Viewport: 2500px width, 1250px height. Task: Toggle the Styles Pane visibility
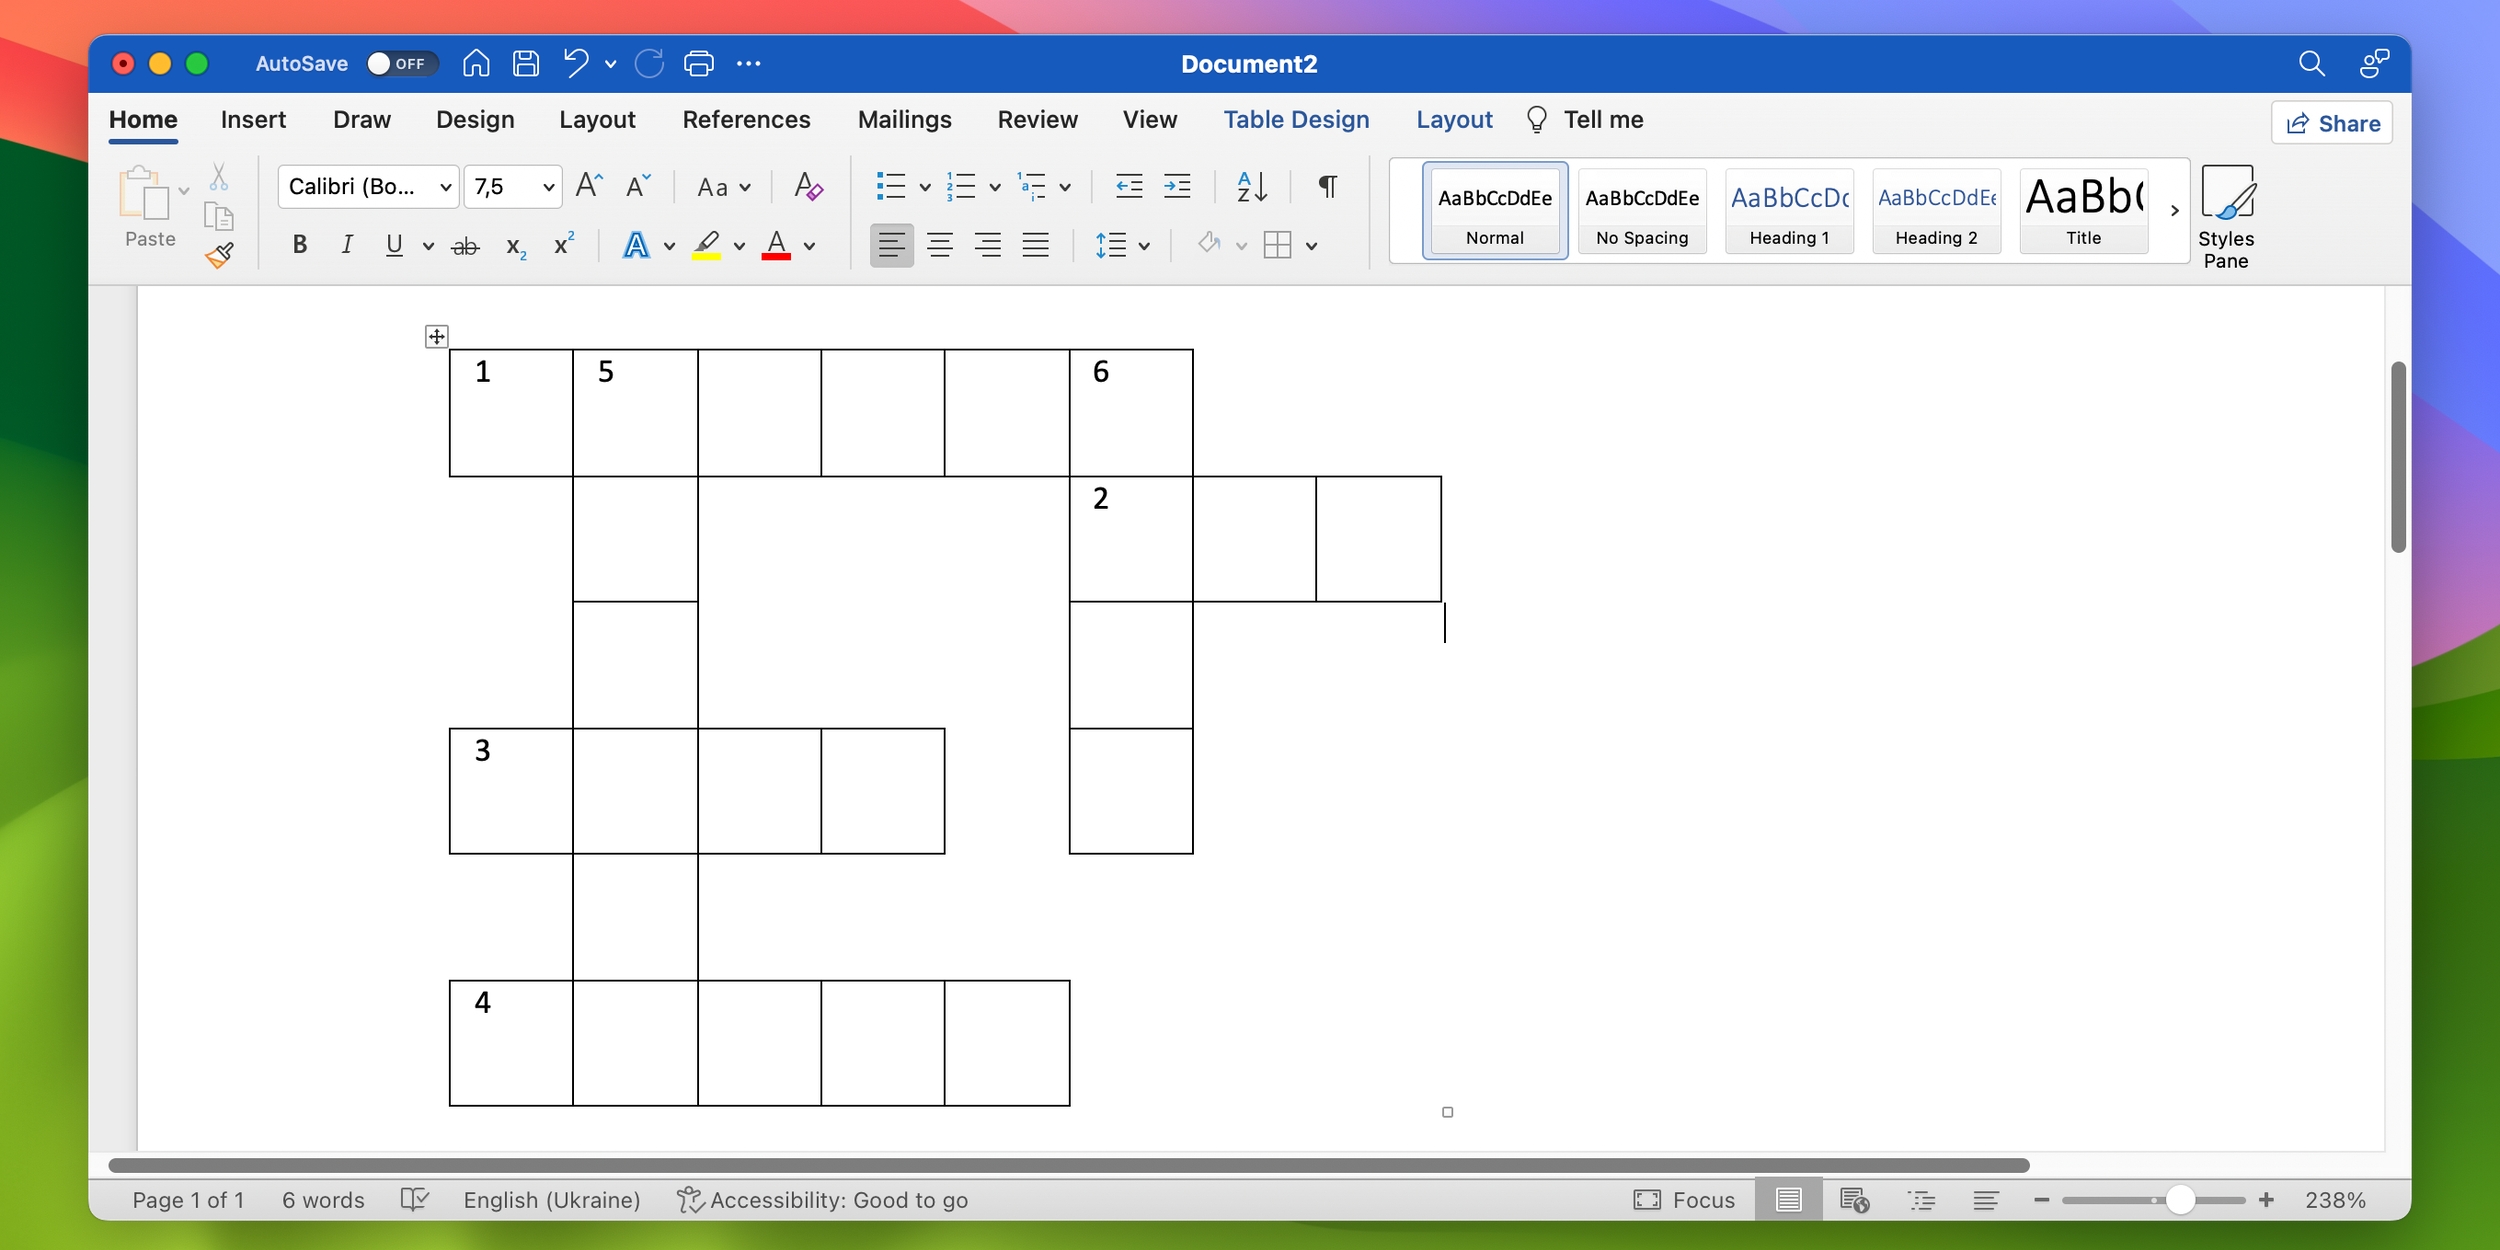(x=2229, y=215)
